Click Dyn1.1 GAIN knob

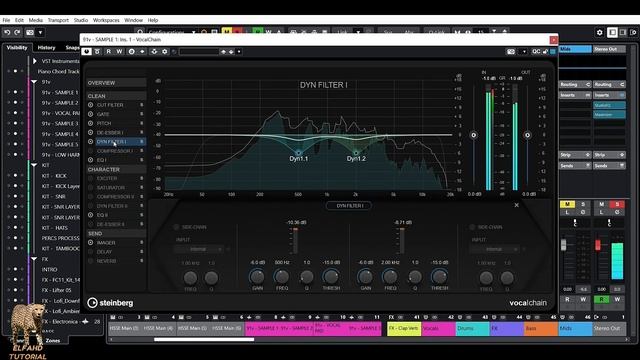point(257,277)
